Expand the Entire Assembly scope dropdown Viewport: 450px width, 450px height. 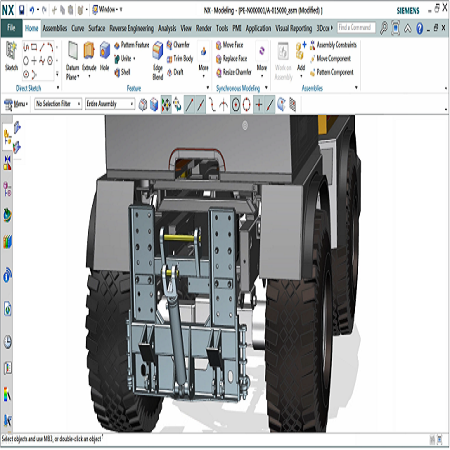[x=110, y=104]
